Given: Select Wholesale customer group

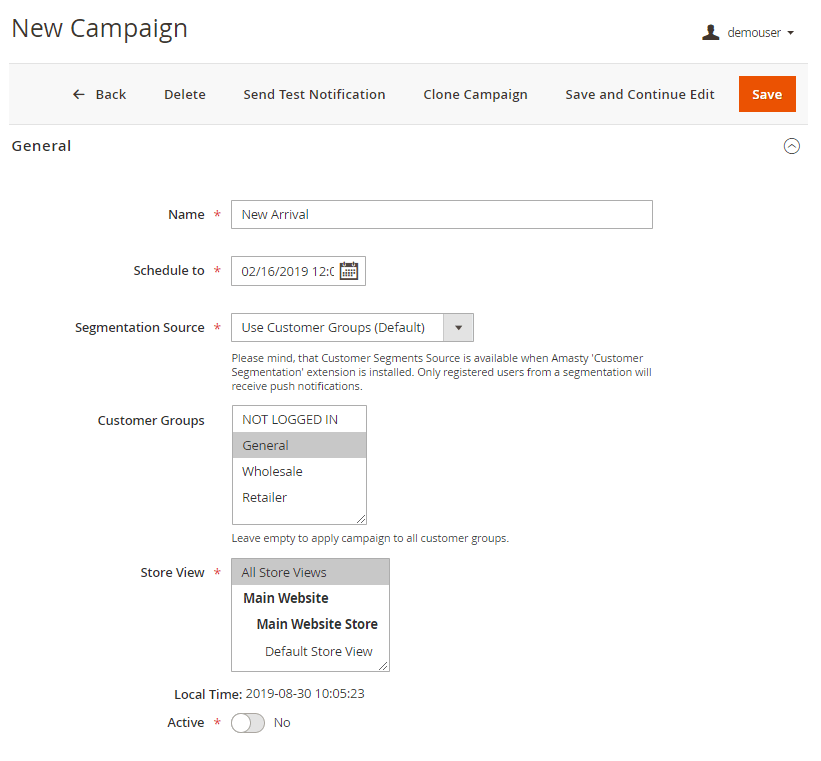Looking at the screenshot, I should [272, 472].
